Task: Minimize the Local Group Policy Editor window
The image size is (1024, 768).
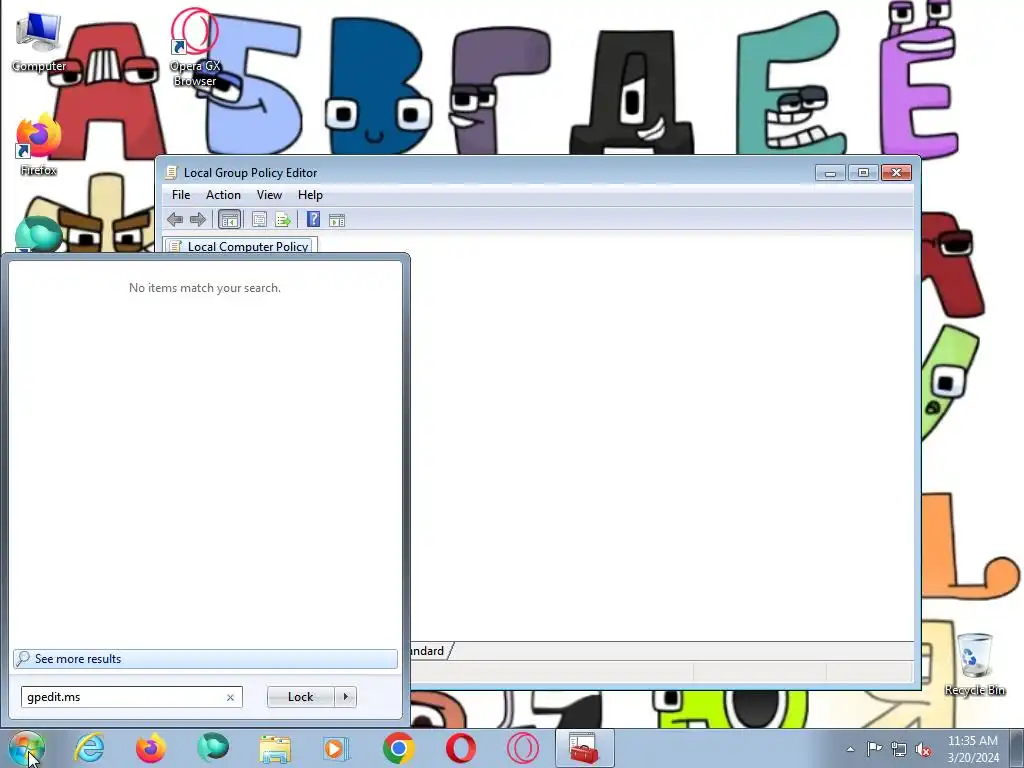Action: [830, 172]
